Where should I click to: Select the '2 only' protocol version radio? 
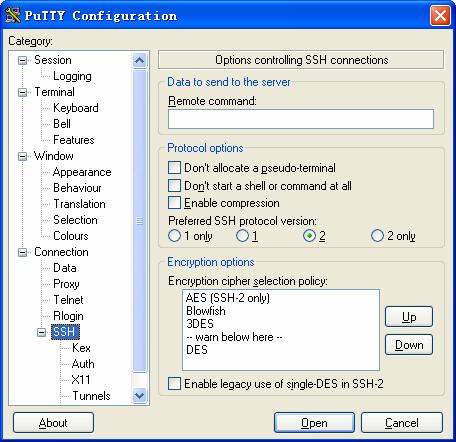(x=377, y=236)
